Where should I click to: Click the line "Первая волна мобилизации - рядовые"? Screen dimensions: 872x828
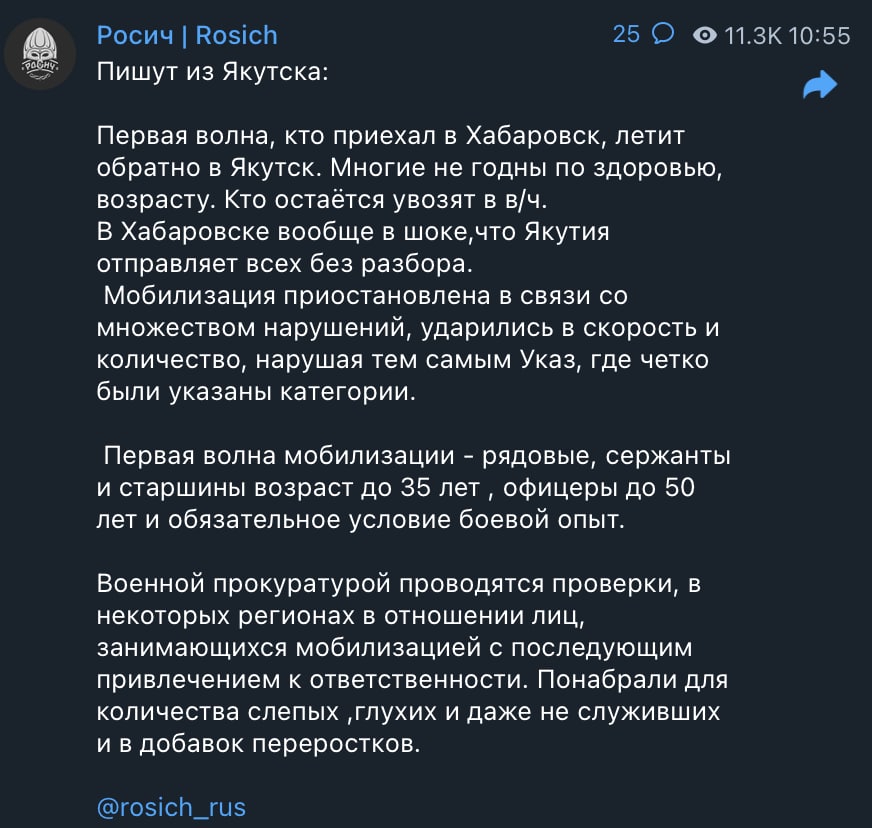(417, 456)
